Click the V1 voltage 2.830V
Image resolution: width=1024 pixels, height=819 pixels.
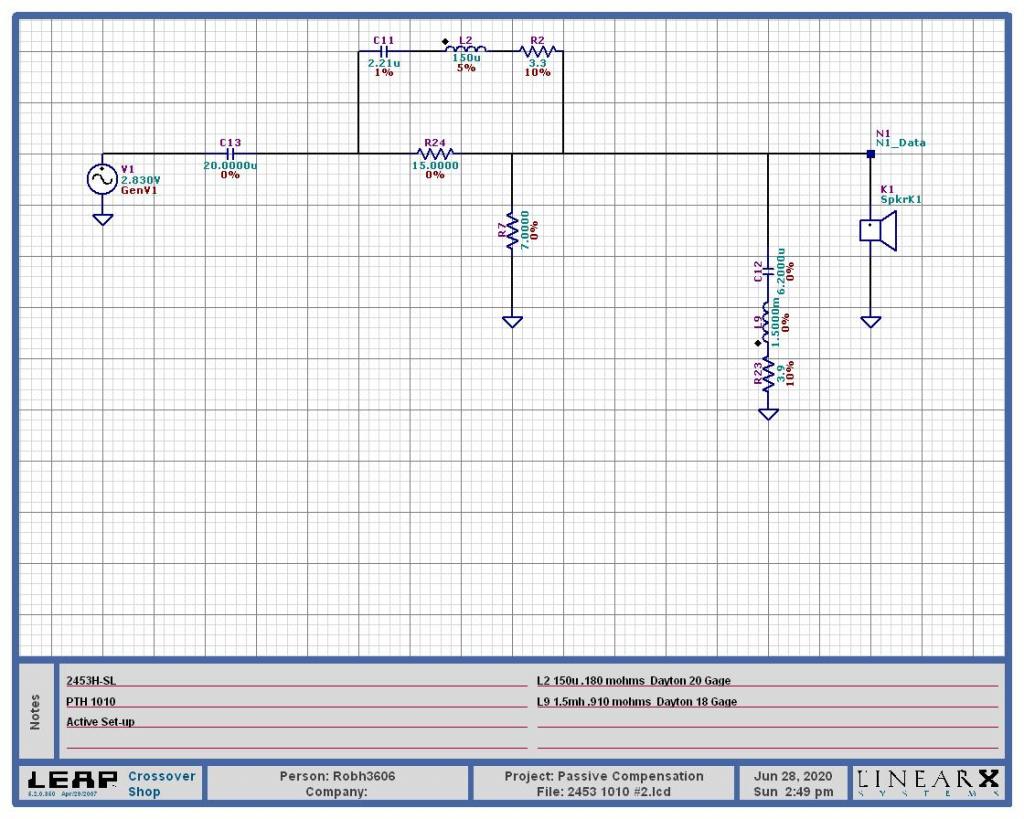(x=140, y=180)
